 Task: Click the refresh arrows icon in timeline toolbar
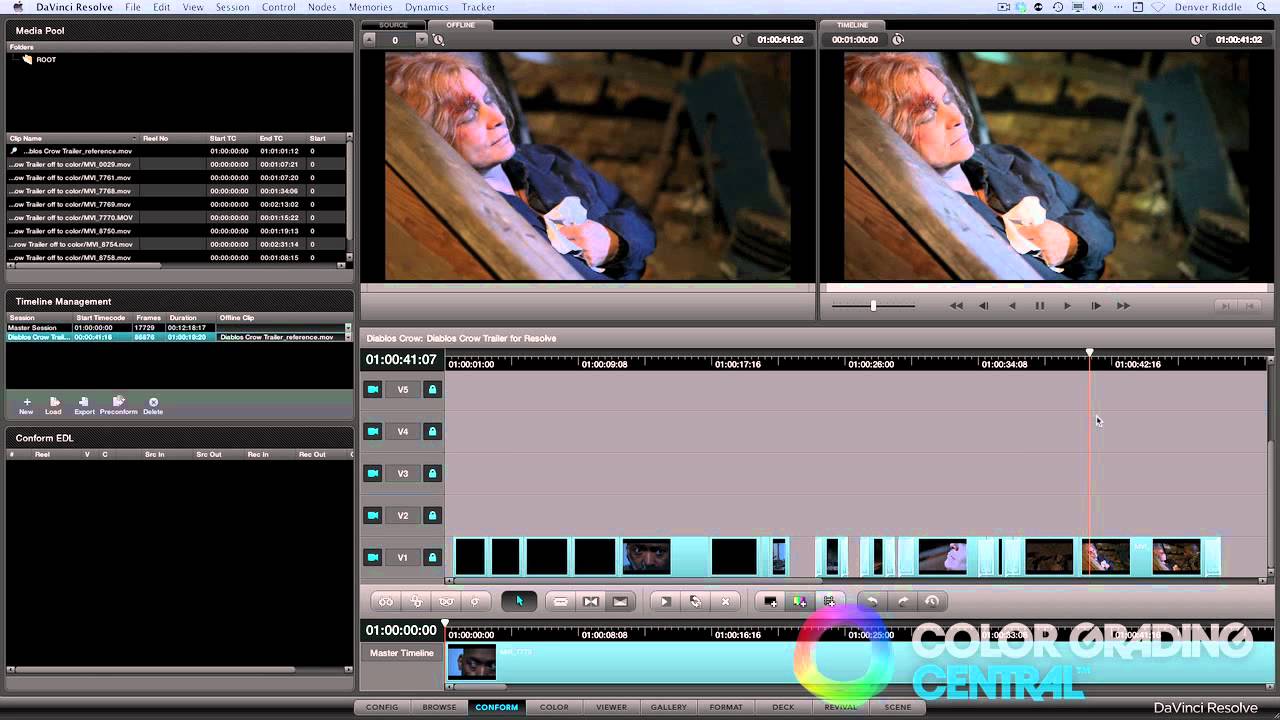[695, 601]
